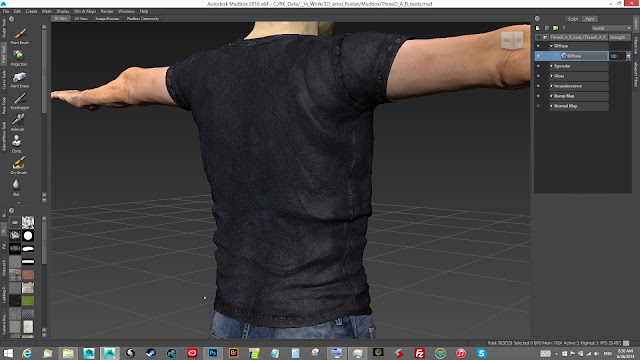Toggle visibility of the Specular channel
This screenshot has height=360, width=640.
(538, 66)
